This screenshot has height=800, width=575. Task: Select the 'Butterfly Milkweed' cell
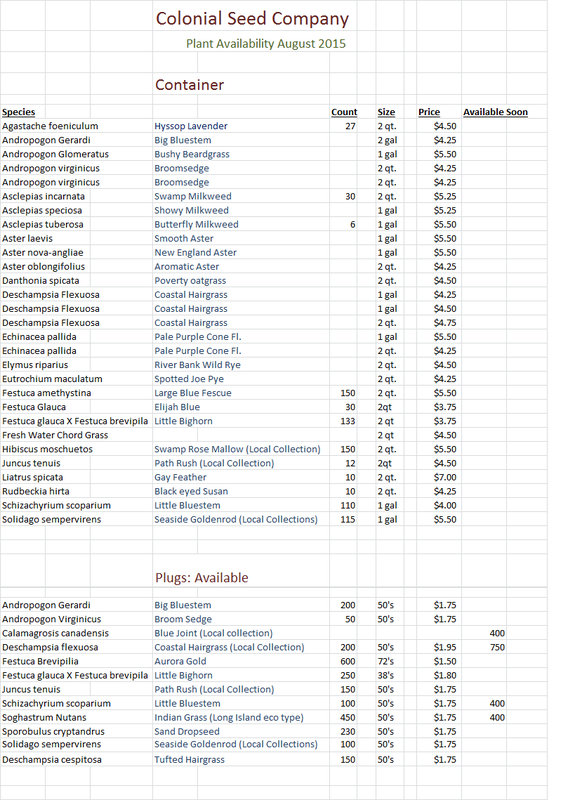196,224
